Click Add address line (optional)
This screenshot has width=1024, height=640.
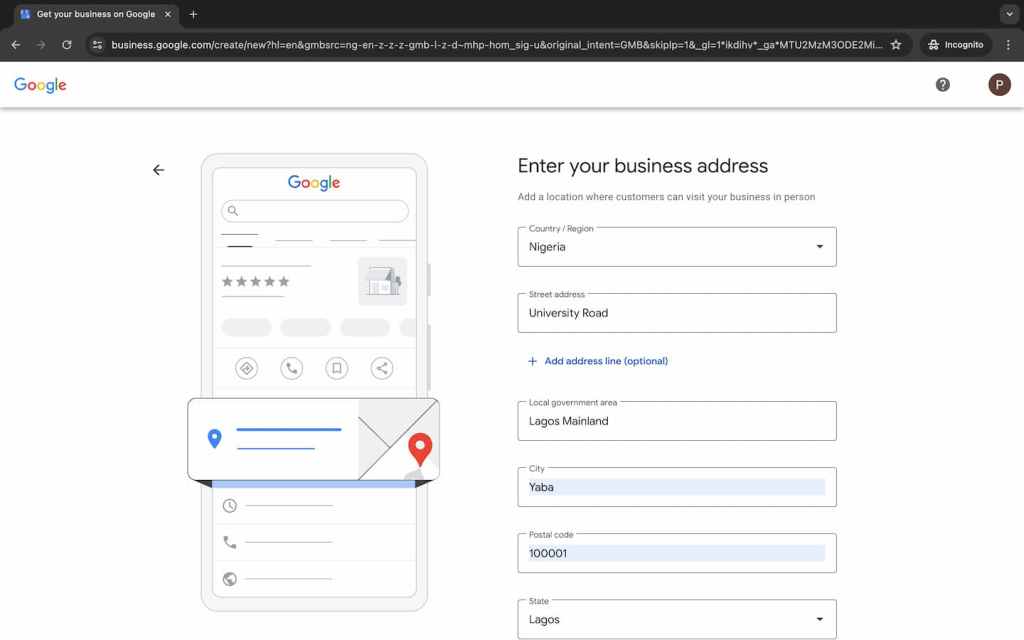(x=599, y=361)
